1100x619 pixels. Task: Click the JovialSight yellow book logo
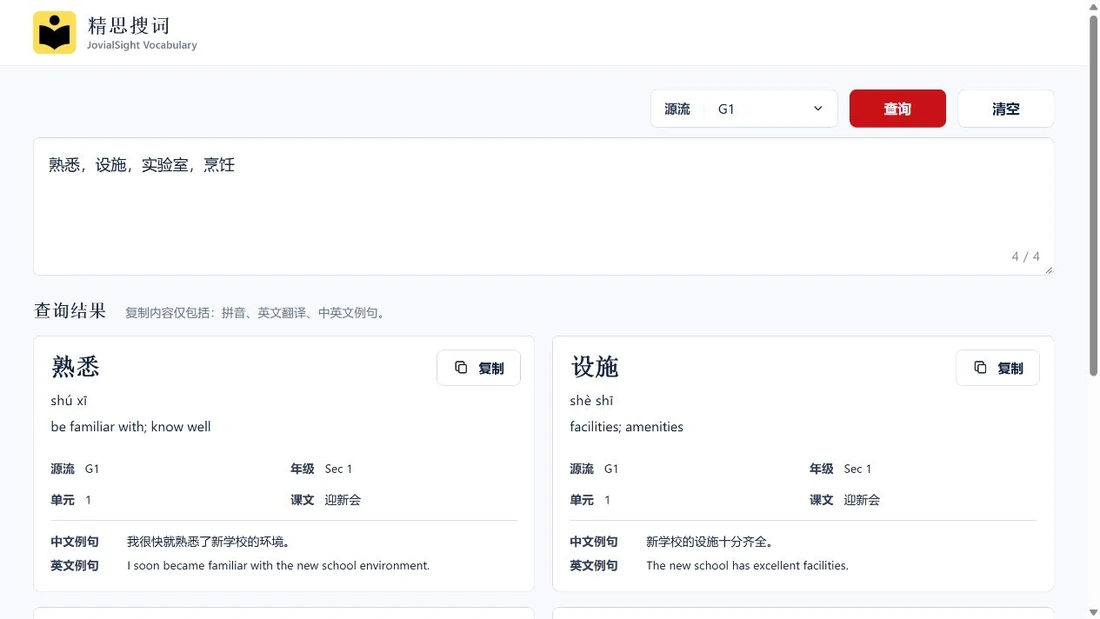54,32
